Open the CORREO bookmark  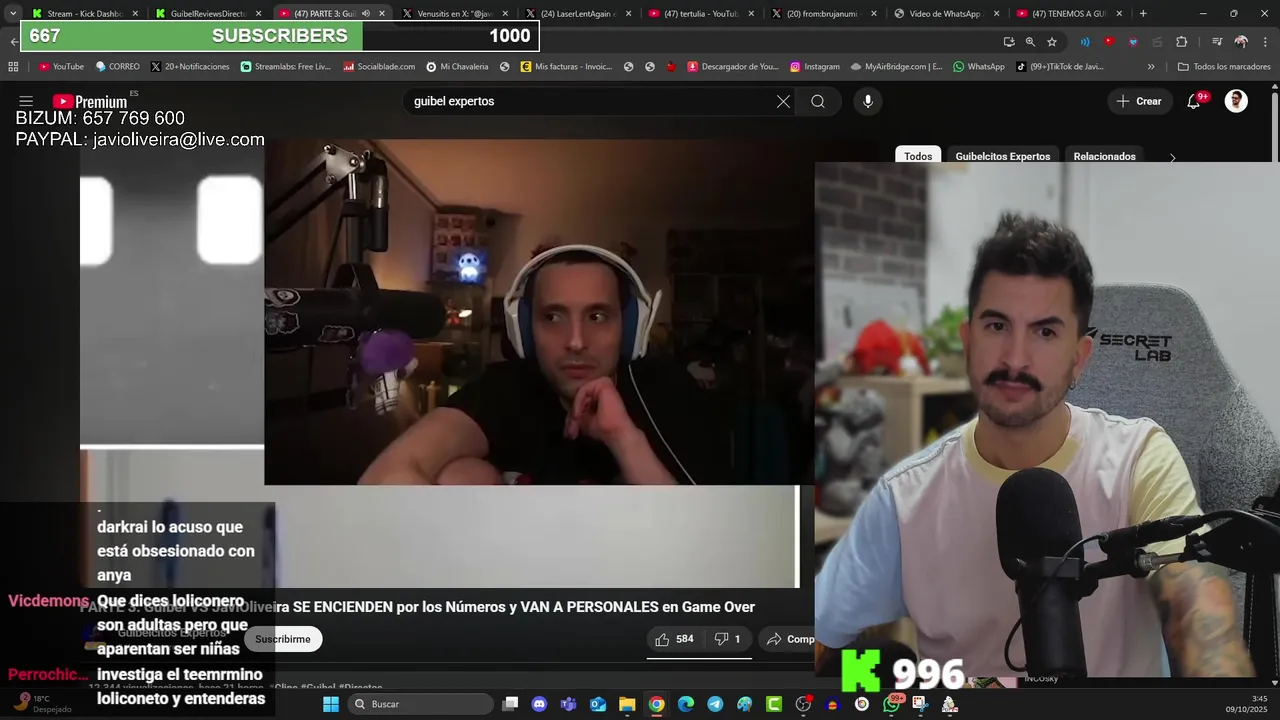[117, 67]
